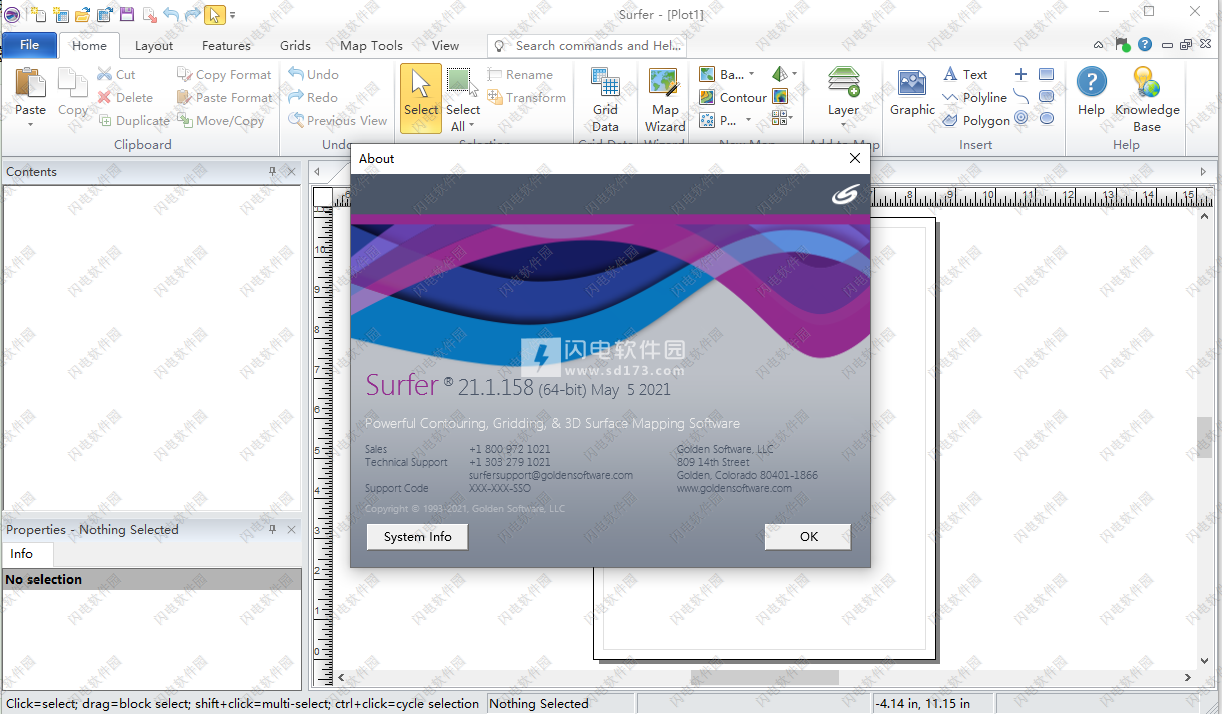Click surfersupport@goldensoftware.com email

point(551,475)
